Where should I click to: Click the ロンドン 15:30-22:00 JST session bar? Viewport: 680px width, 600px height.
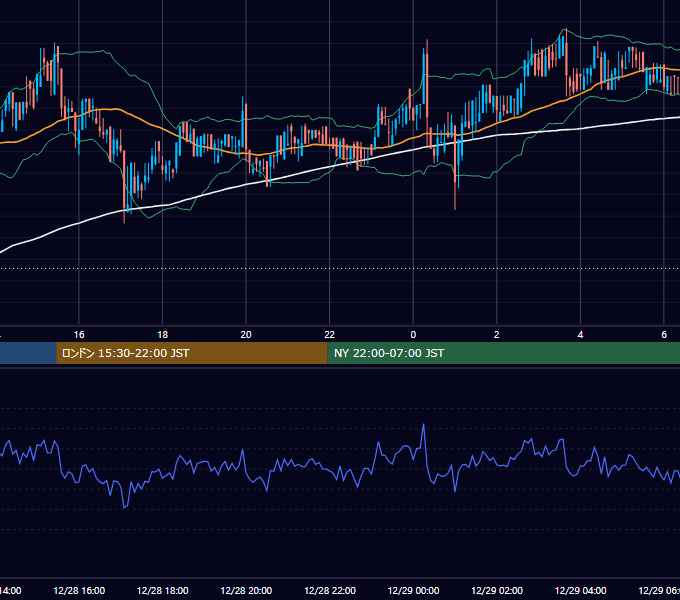[x=192, y=353]
